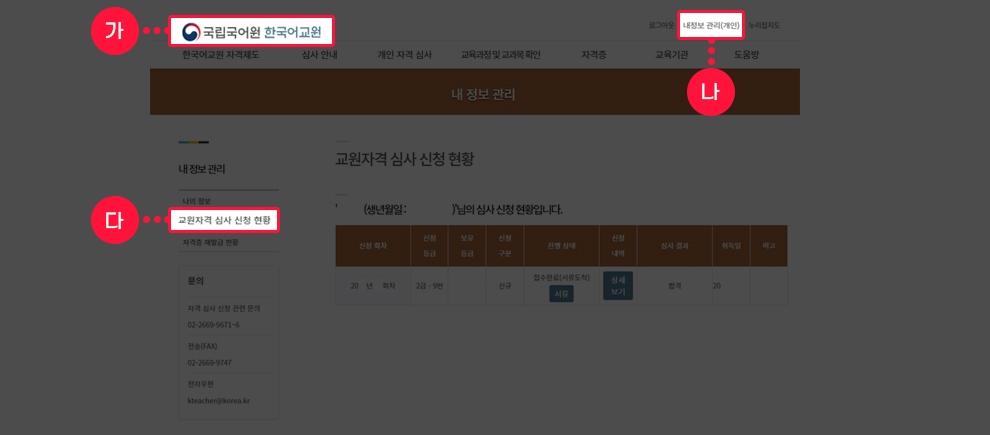Image resolution: width=990 pixels, height=435 pixels.
Task: Select the 자격증 menu item
Action: point(594,55)
